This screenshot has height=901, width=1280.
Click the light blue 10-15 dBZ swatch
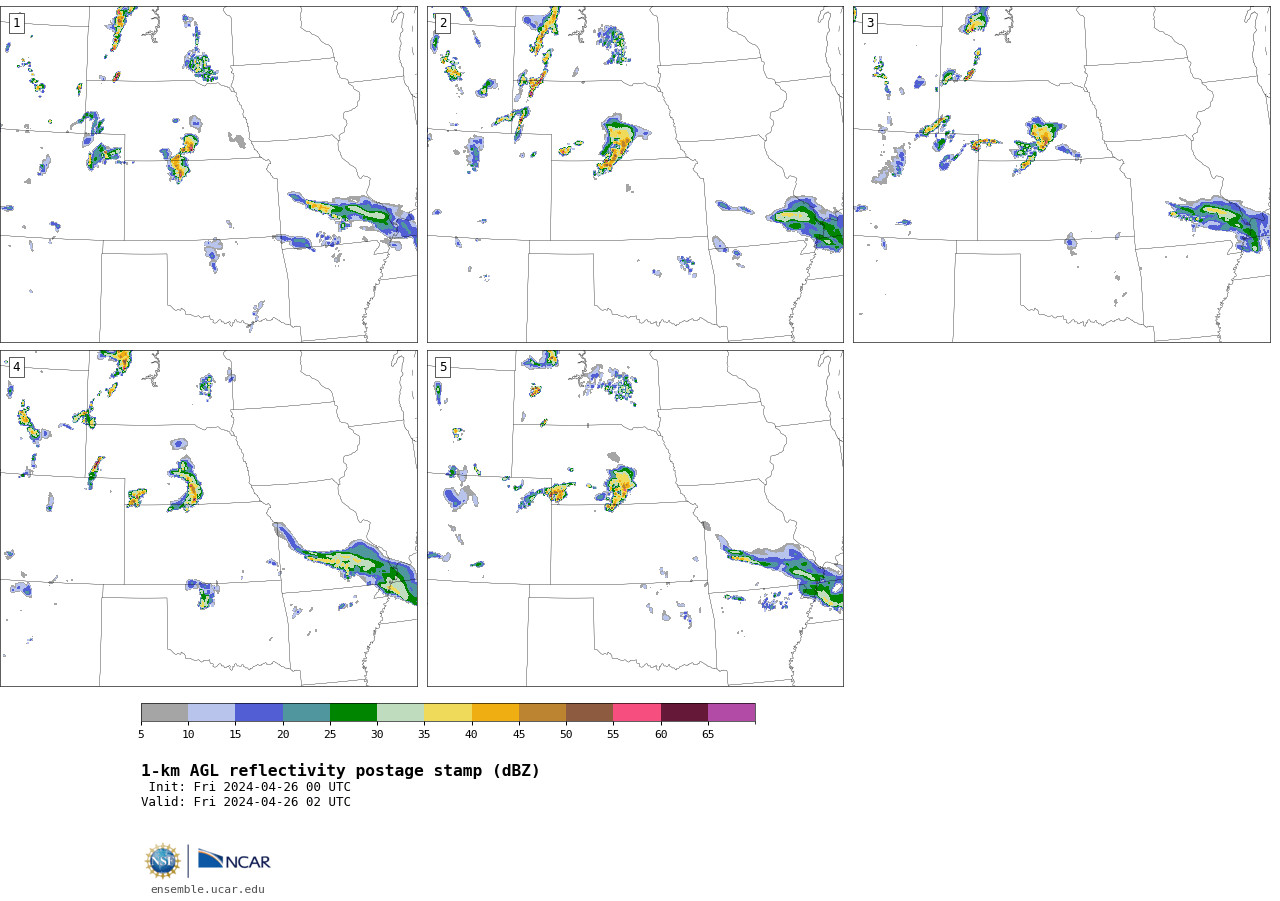pos(212,713)
